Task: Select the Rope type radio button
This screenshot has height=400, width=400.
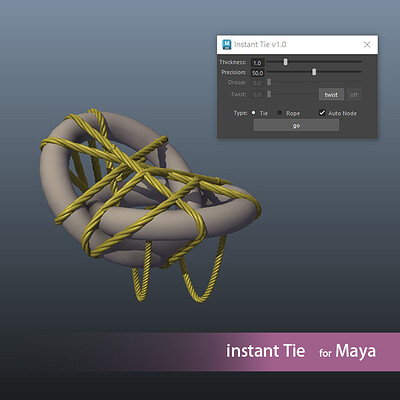Action: [x=280, y=113]
